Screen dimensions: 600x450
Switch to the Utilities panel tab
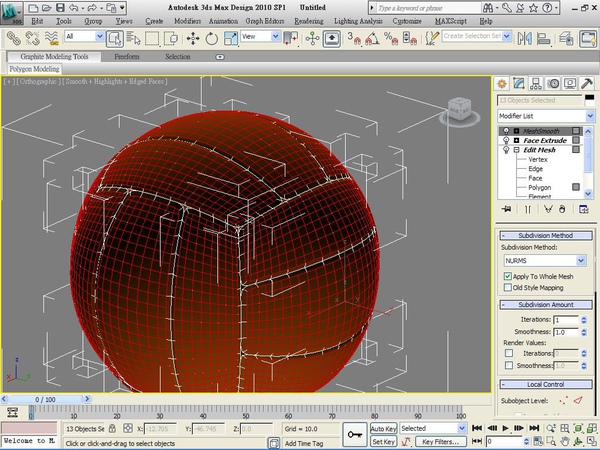[587, 83]
